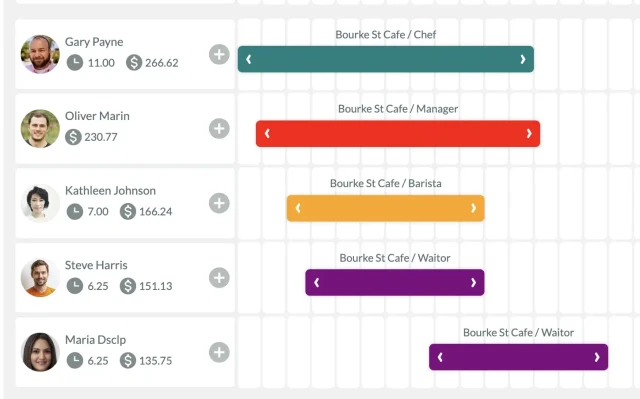This screenshot has height=399, width=640.
Task: Add a shift for Maria Dsclp
Action: click(x=219, y=352)
